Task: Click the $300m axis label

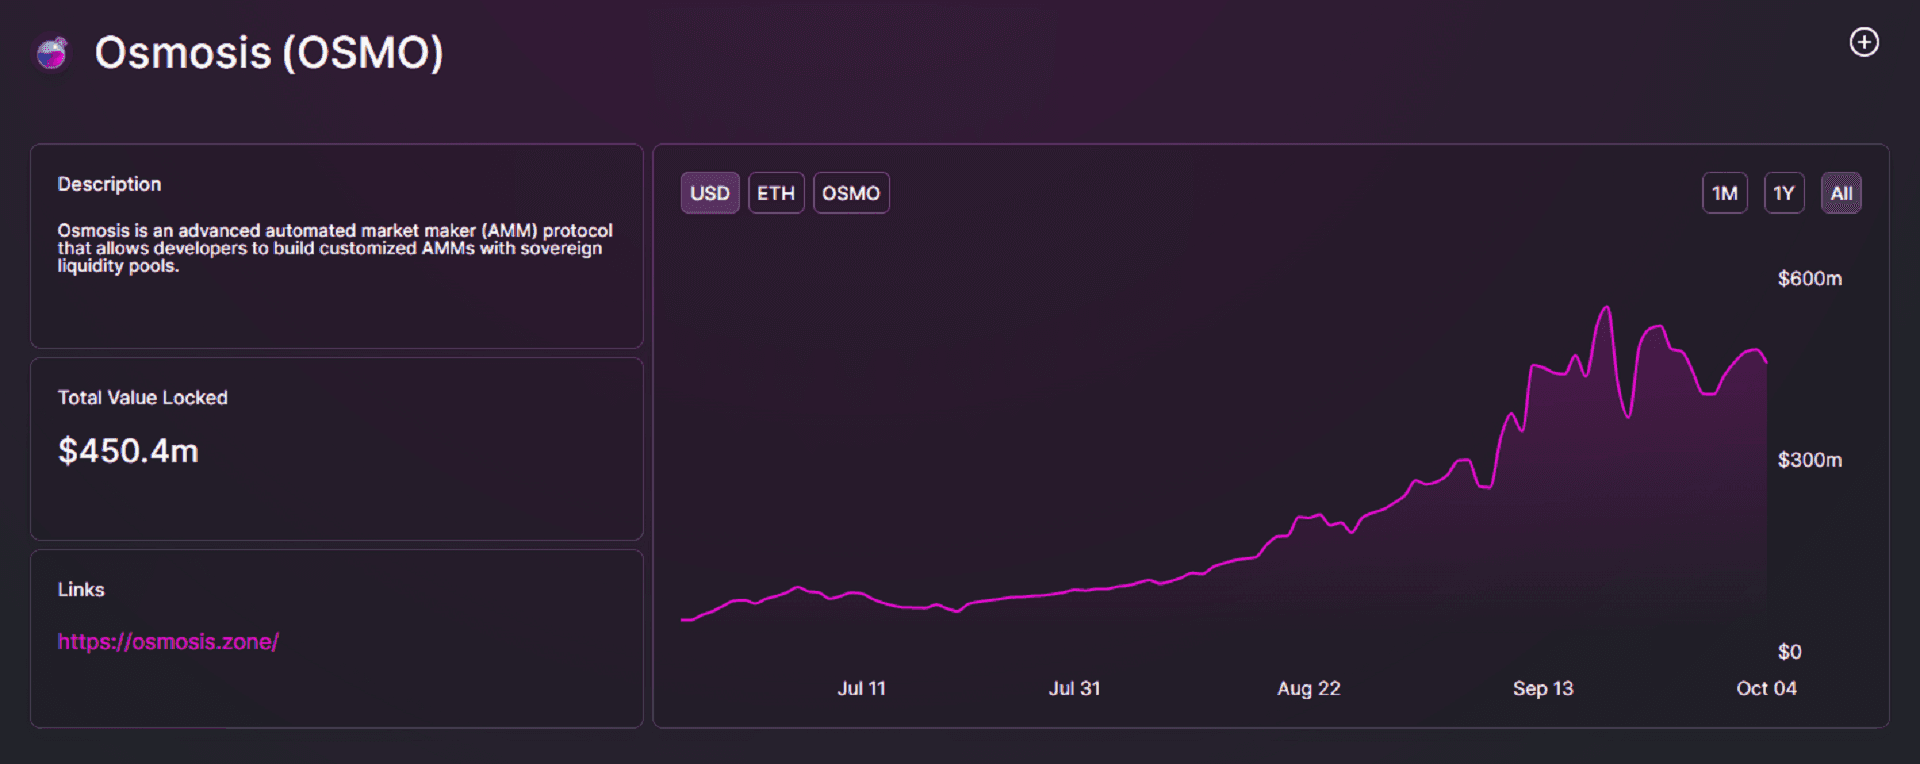Action: pos(1810,460)
